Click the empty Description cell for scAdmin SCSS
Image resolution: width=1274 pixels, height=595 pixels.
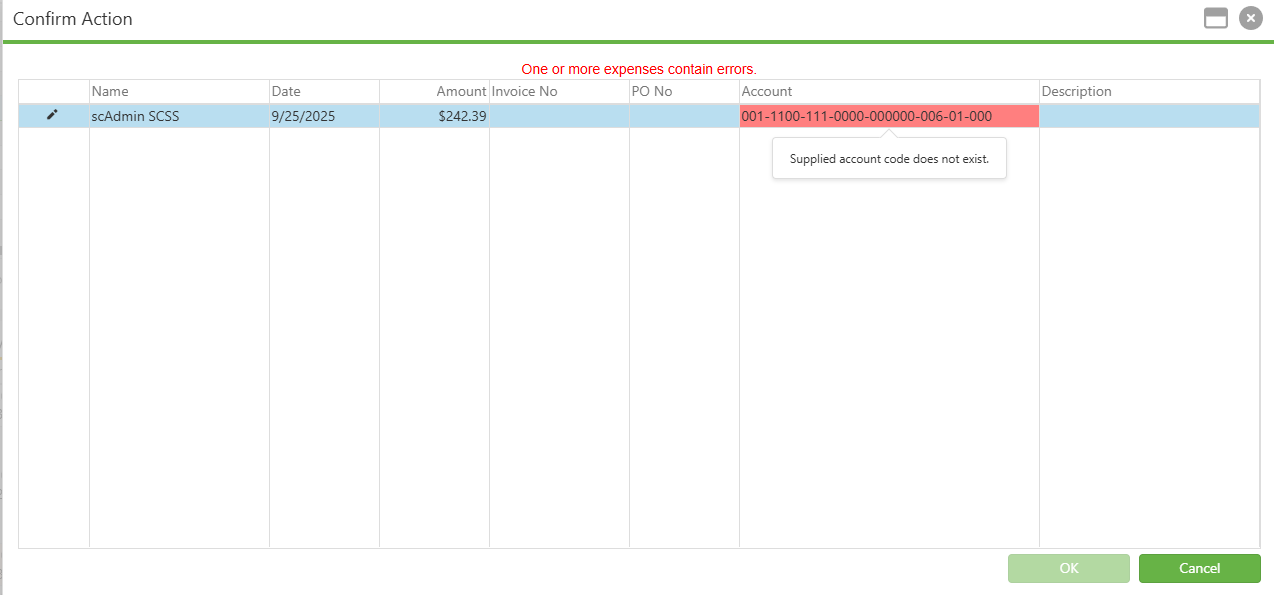(x=1149, y=116)
